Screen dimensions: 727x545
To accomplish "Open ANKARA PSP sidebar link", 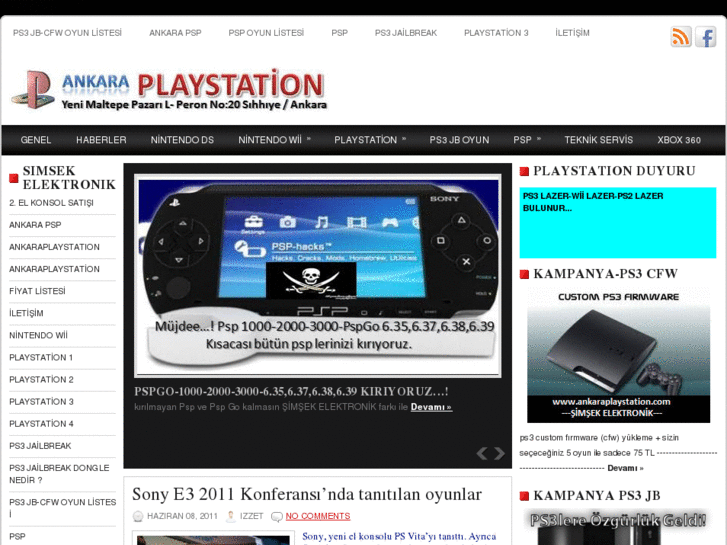I will pyautogui.click(x=35, y=225).
